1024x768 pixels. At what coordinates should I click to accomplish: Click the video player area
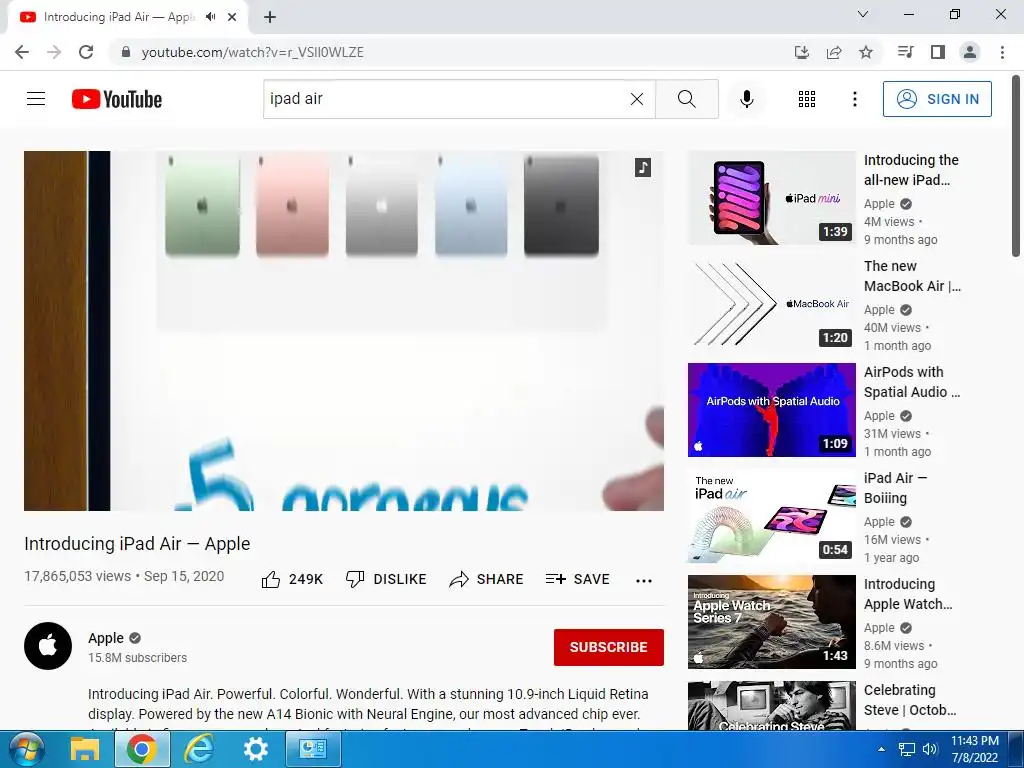pos(344,330)
